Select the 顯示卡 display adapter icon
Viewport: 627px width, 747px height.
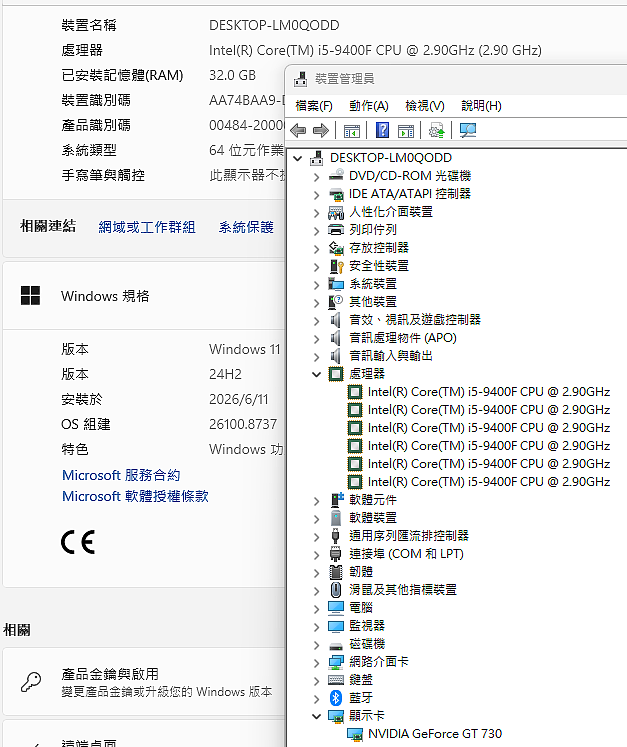click(336, 716)
